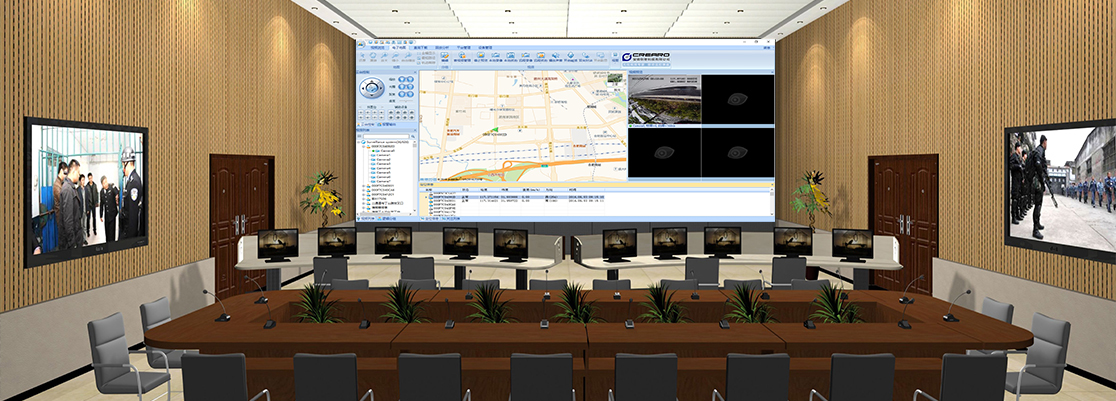Open the third ribbon tab
The image size is (1116, 401).
pos(421,46)
